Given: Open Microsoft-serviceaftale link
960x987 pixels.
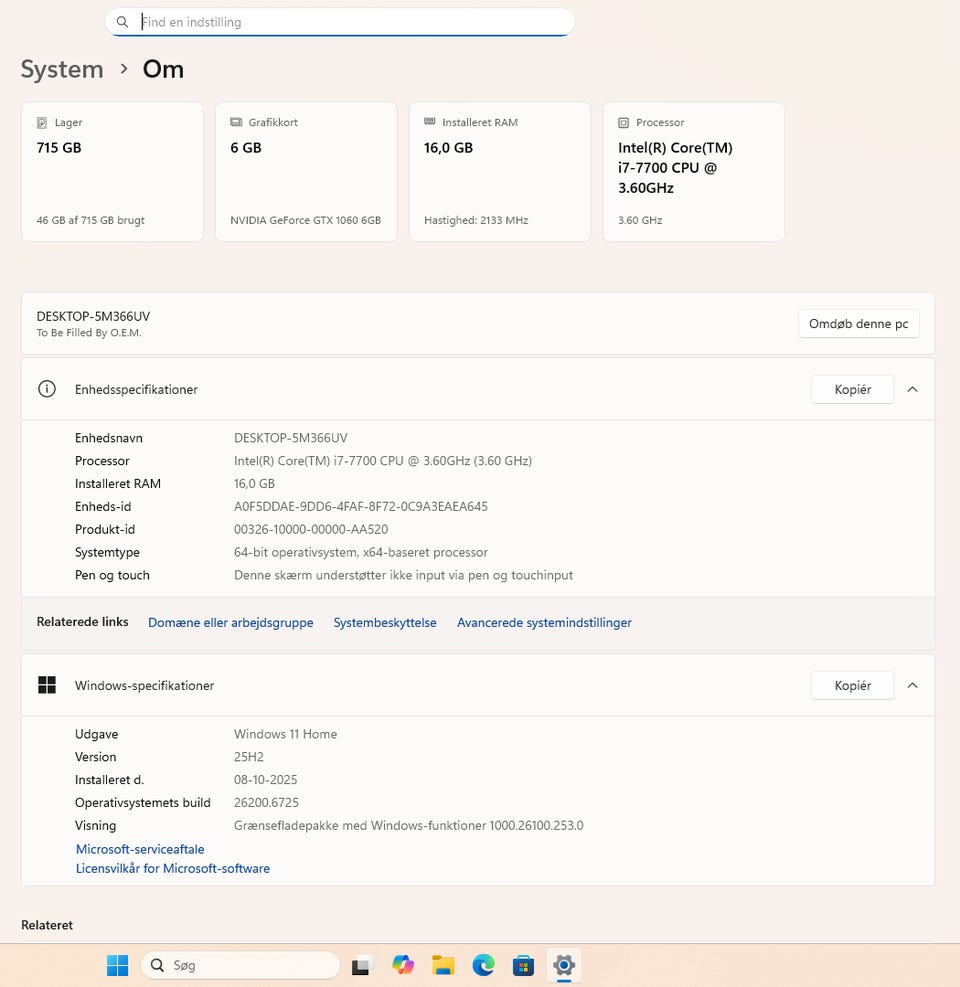Looking at the screenshot, I should [x=140, y=849].
